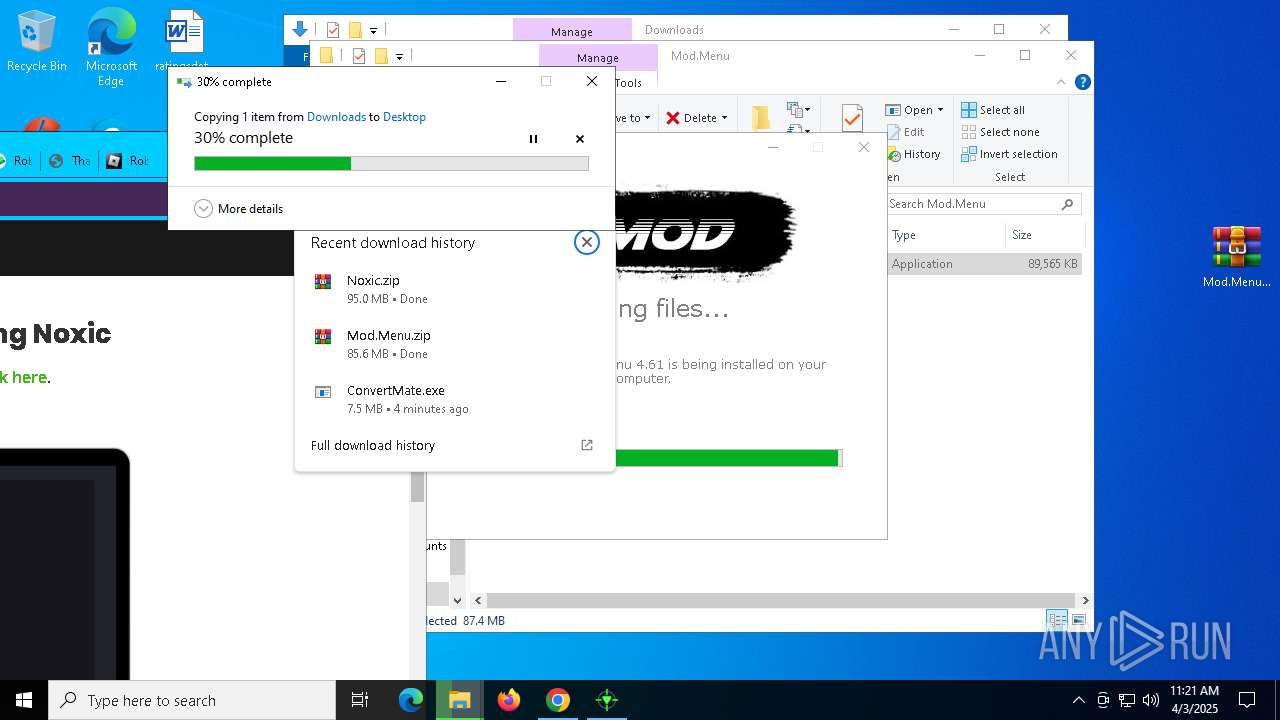Click the search magnifier icon in Mod.Menu

pos(1067,204)
